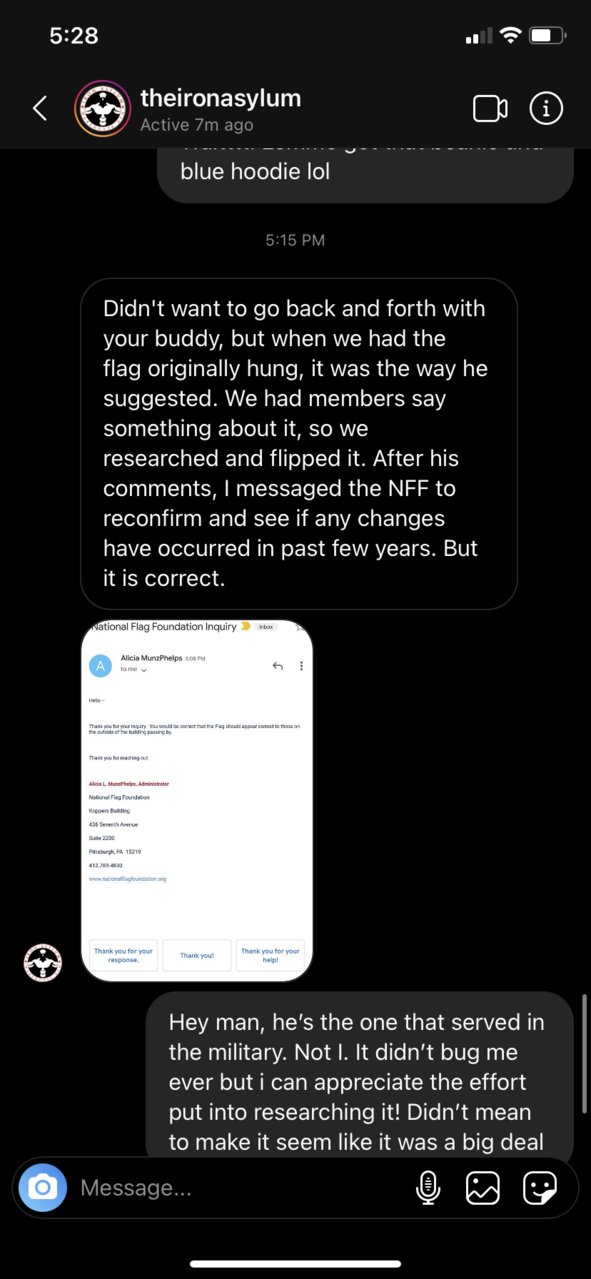Viewport: 591px width, 1279px height.
Task: Open conversation info details icon
Action: [x=546, y=108]
